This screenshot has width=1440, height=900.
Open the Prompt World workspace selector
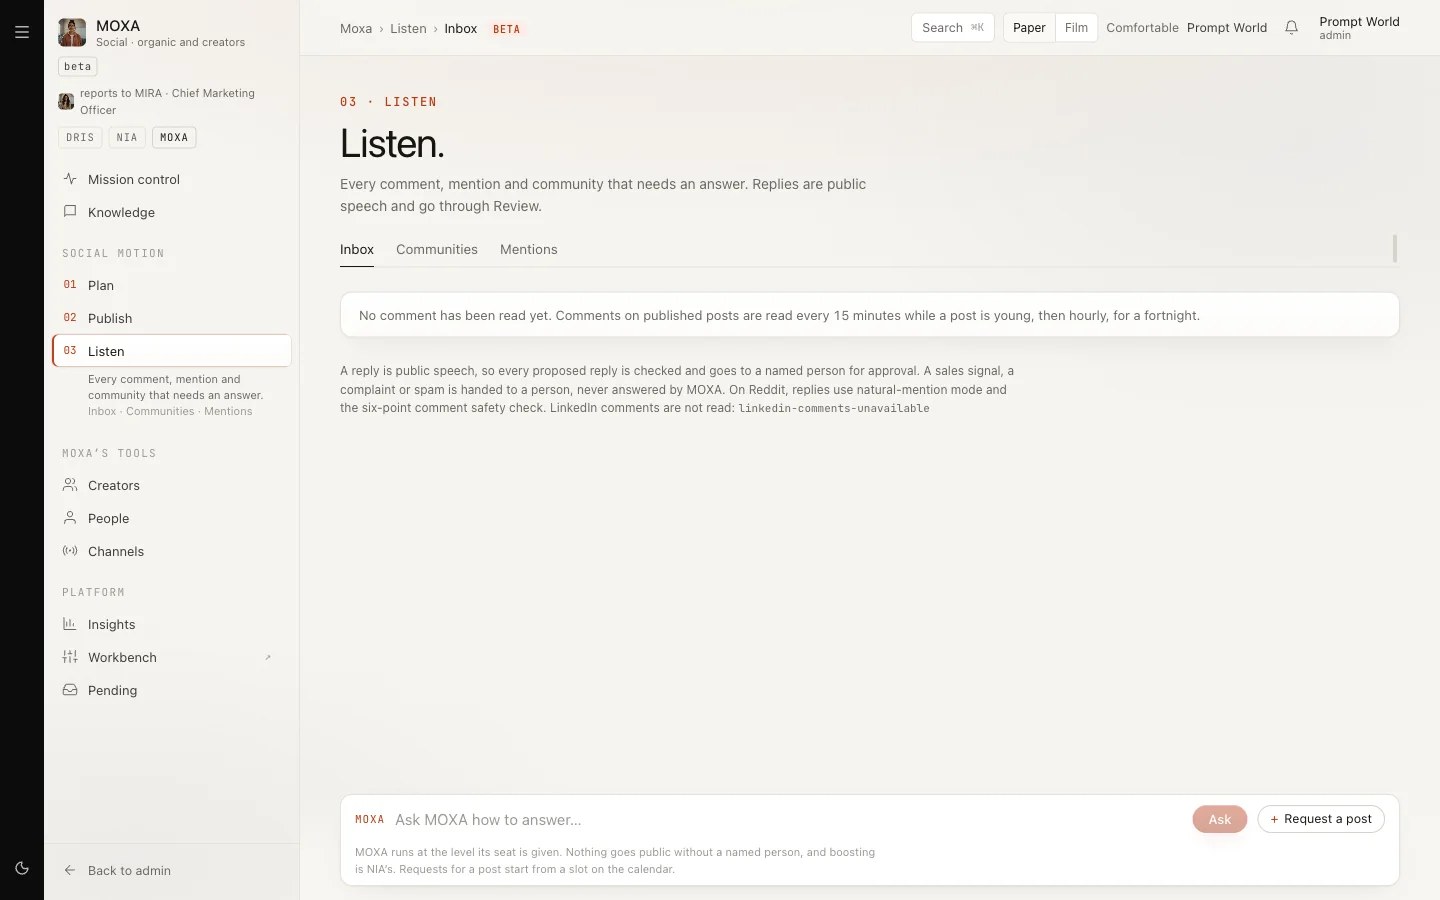point(1227,28)
